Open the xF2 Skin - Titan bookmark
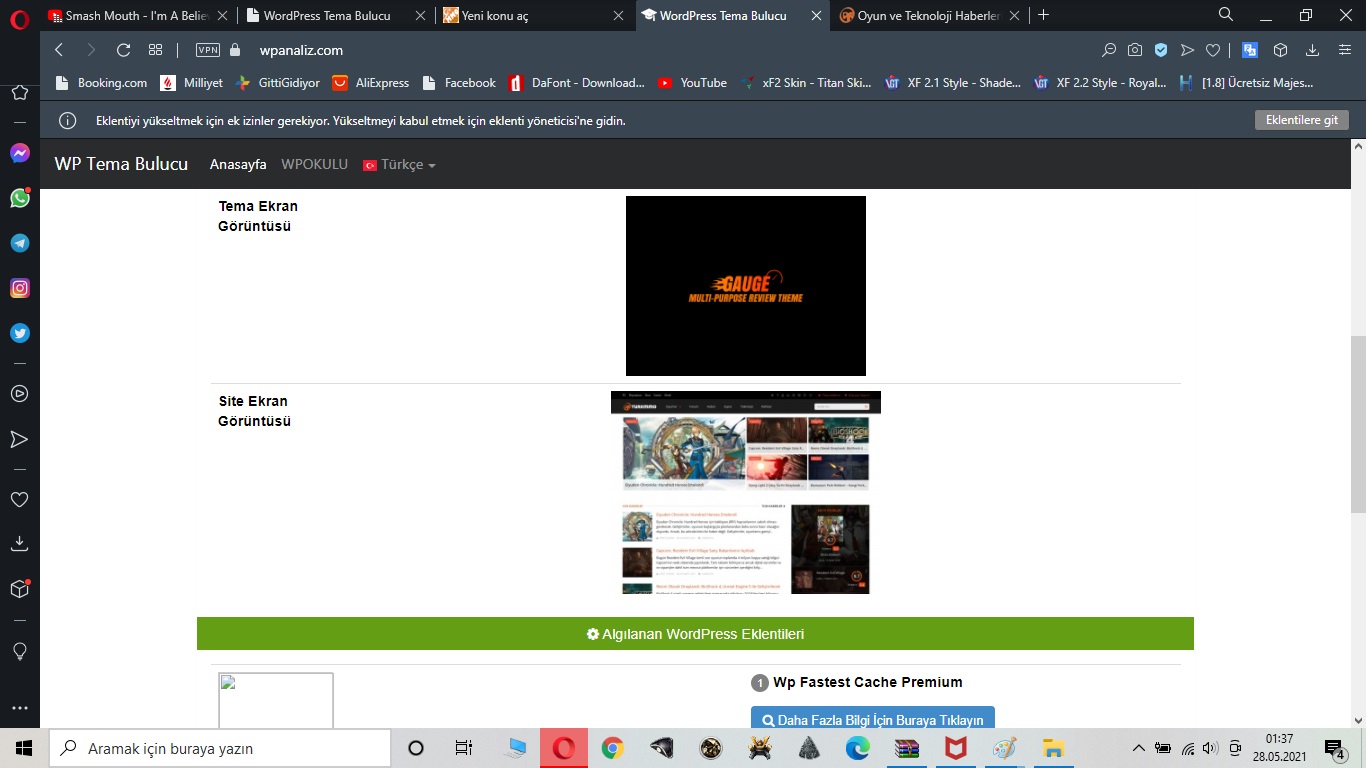 (x=805, y=83)
